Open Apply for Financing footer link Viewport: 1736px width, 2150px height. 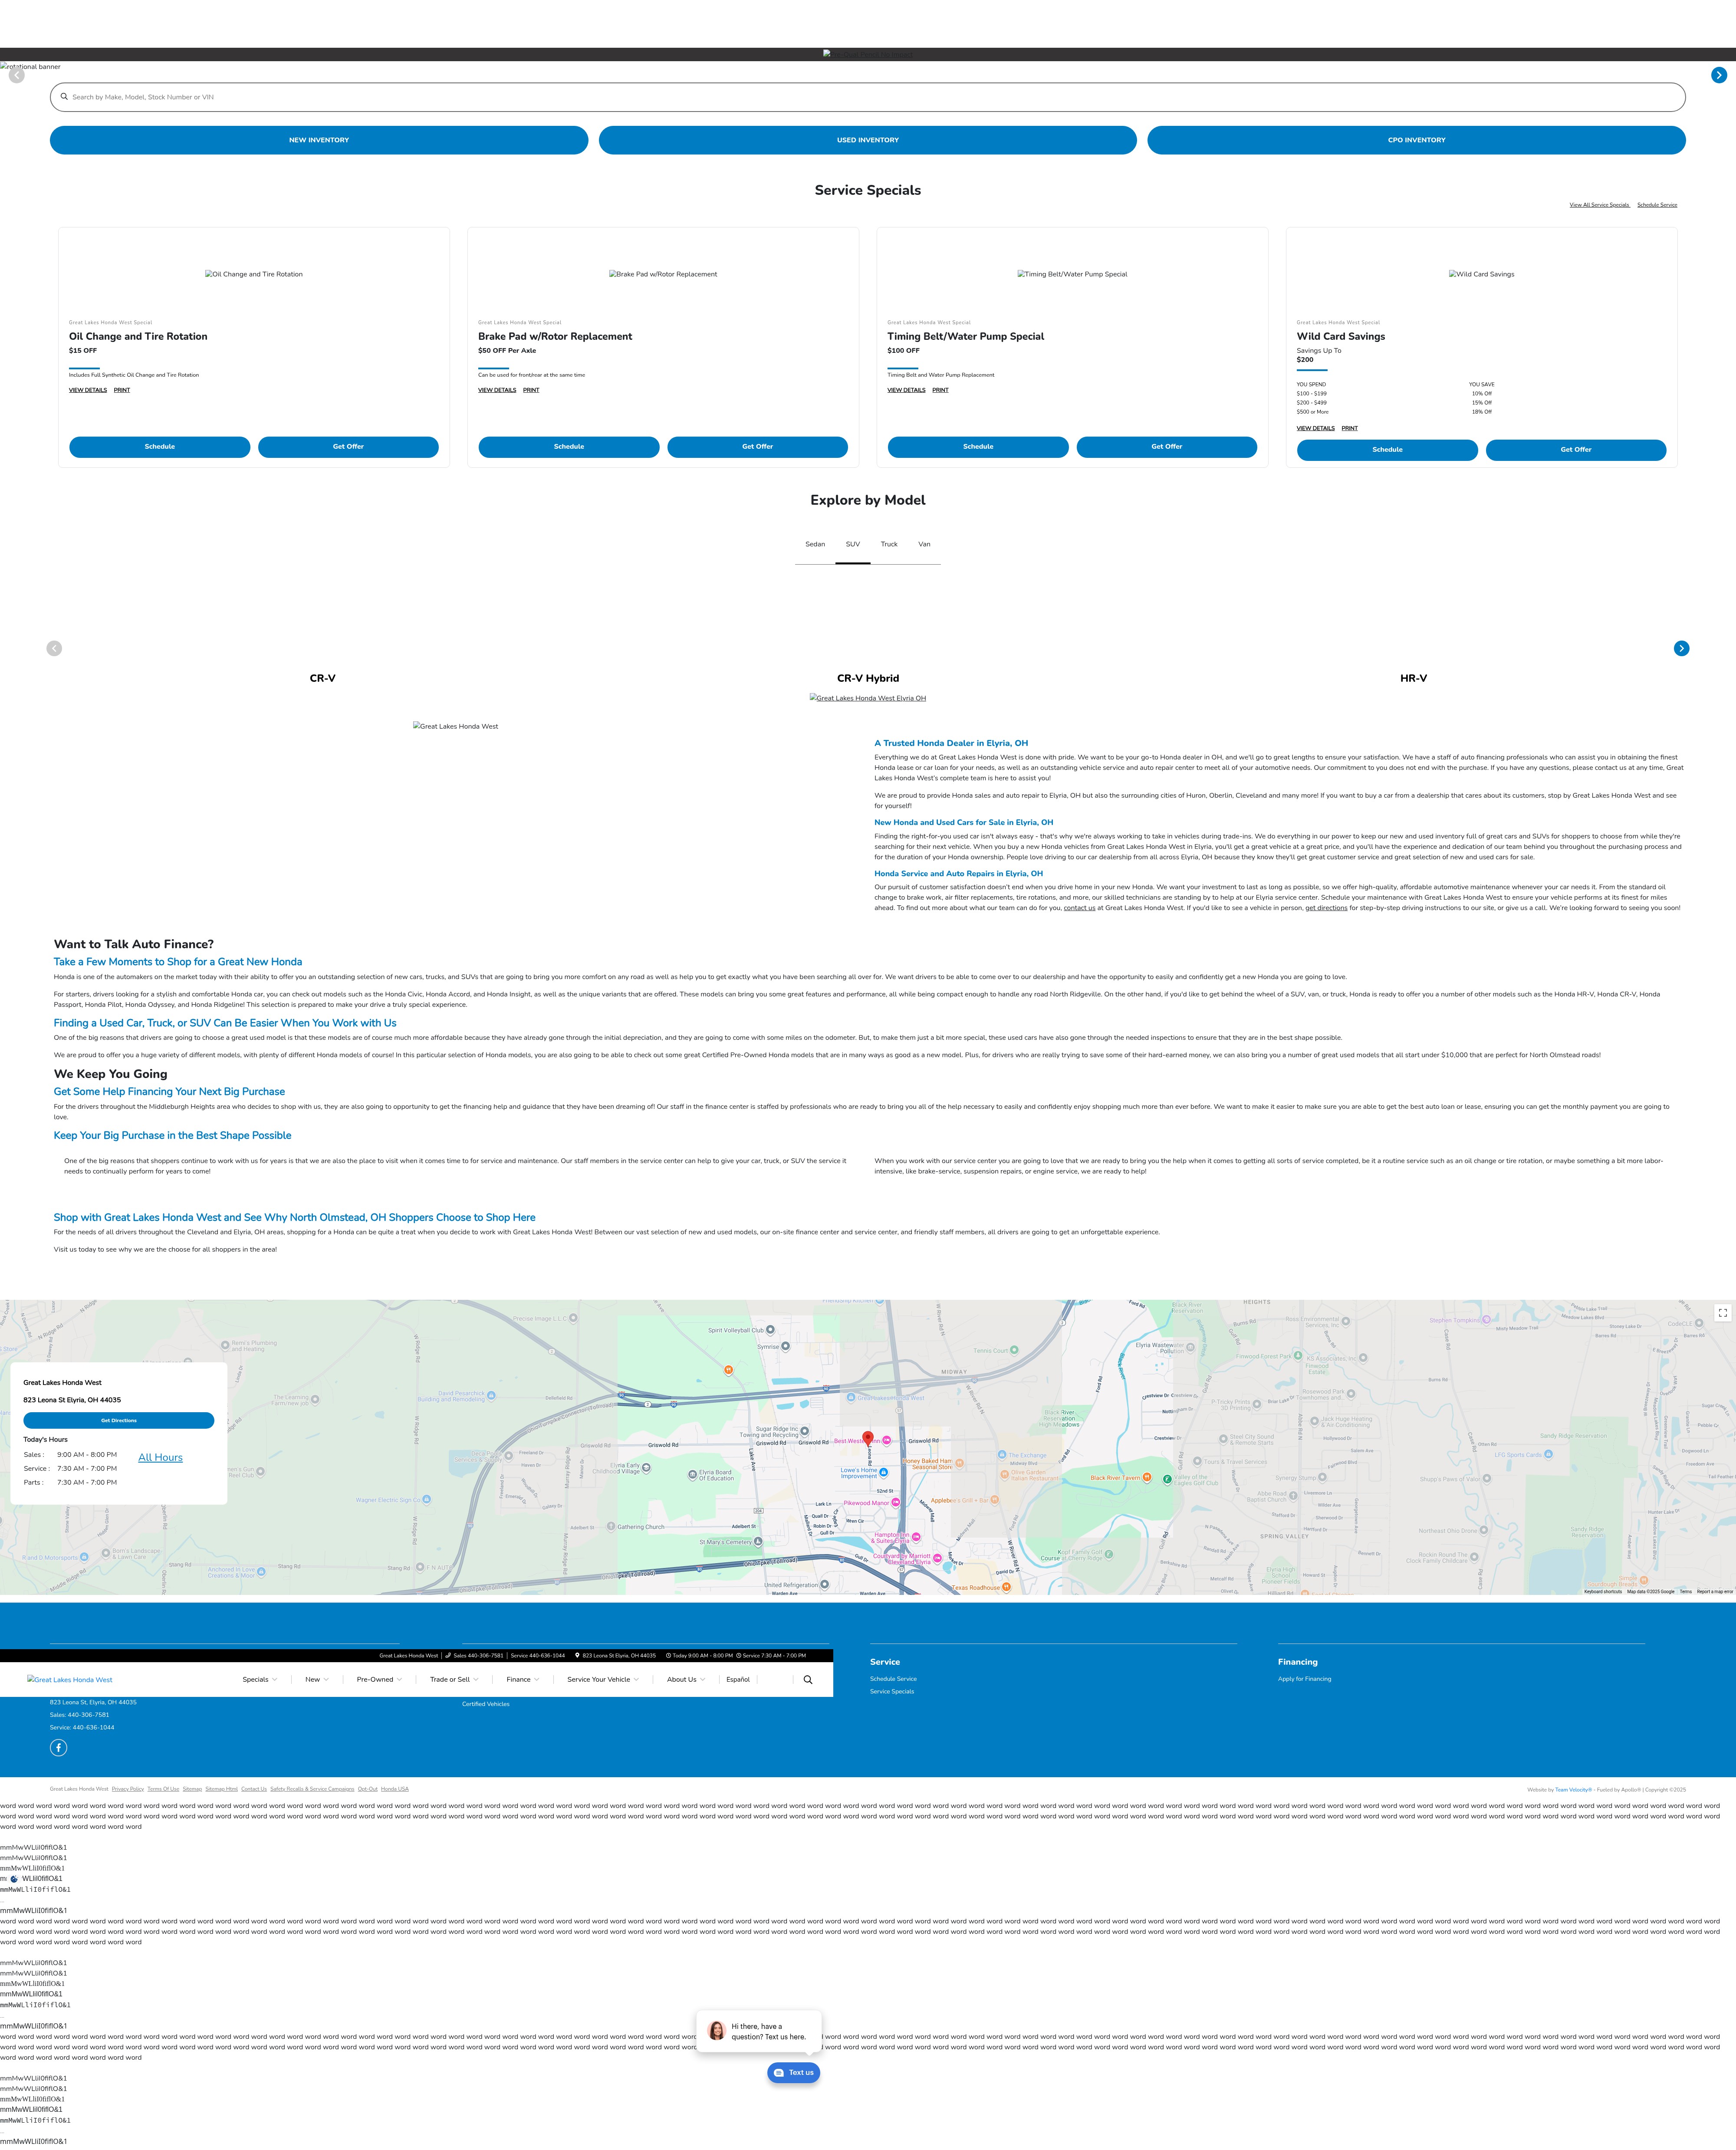point(1304,1679)
